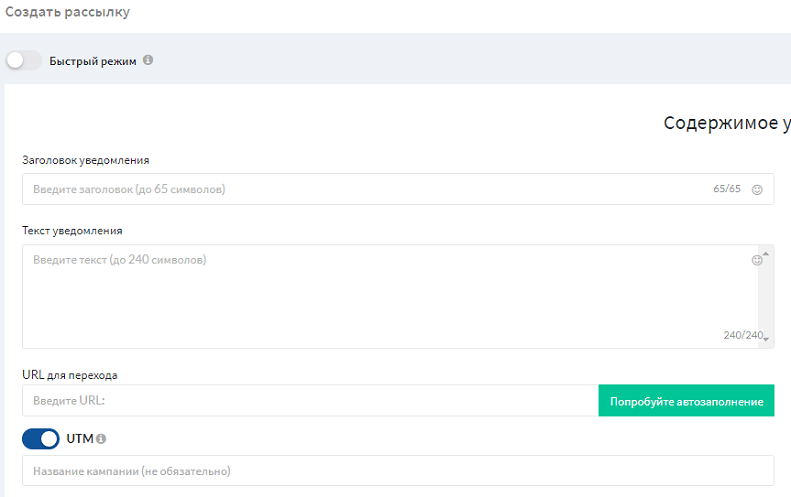
Task: Click the Текст уведомления label
Action: pos(72,231)
